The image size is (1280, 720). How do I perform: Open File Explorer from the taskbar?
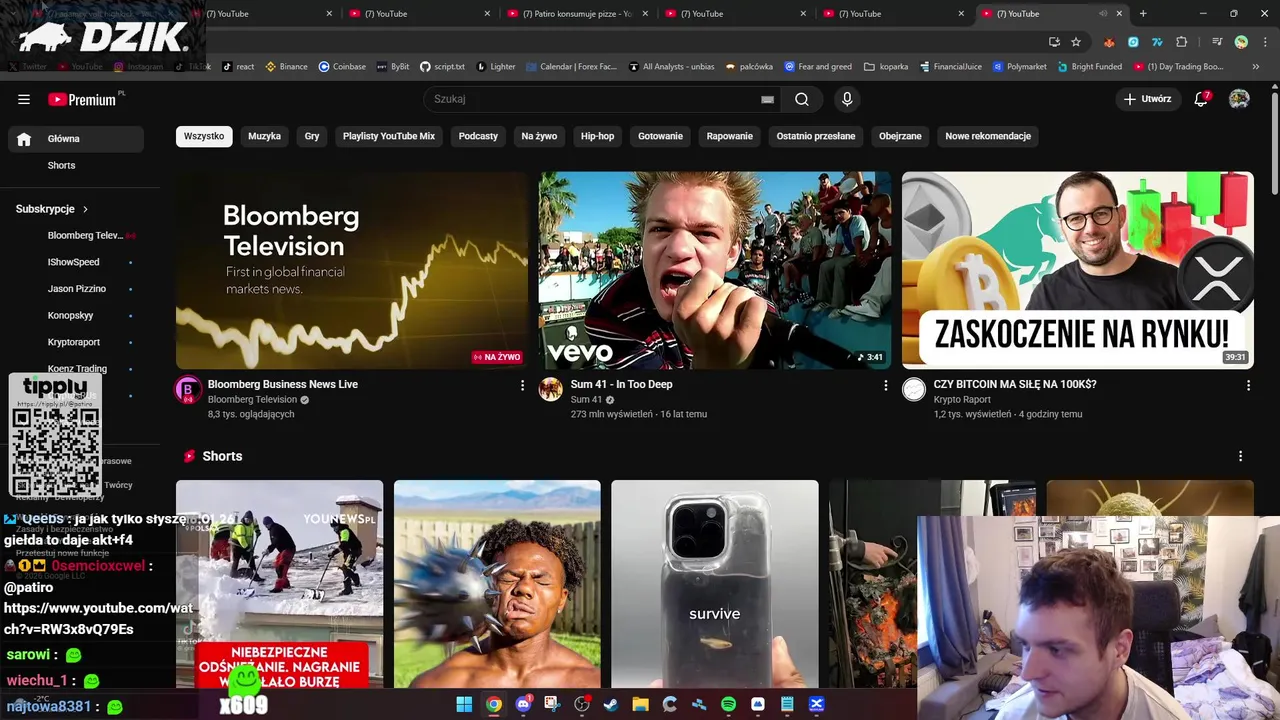640,704
